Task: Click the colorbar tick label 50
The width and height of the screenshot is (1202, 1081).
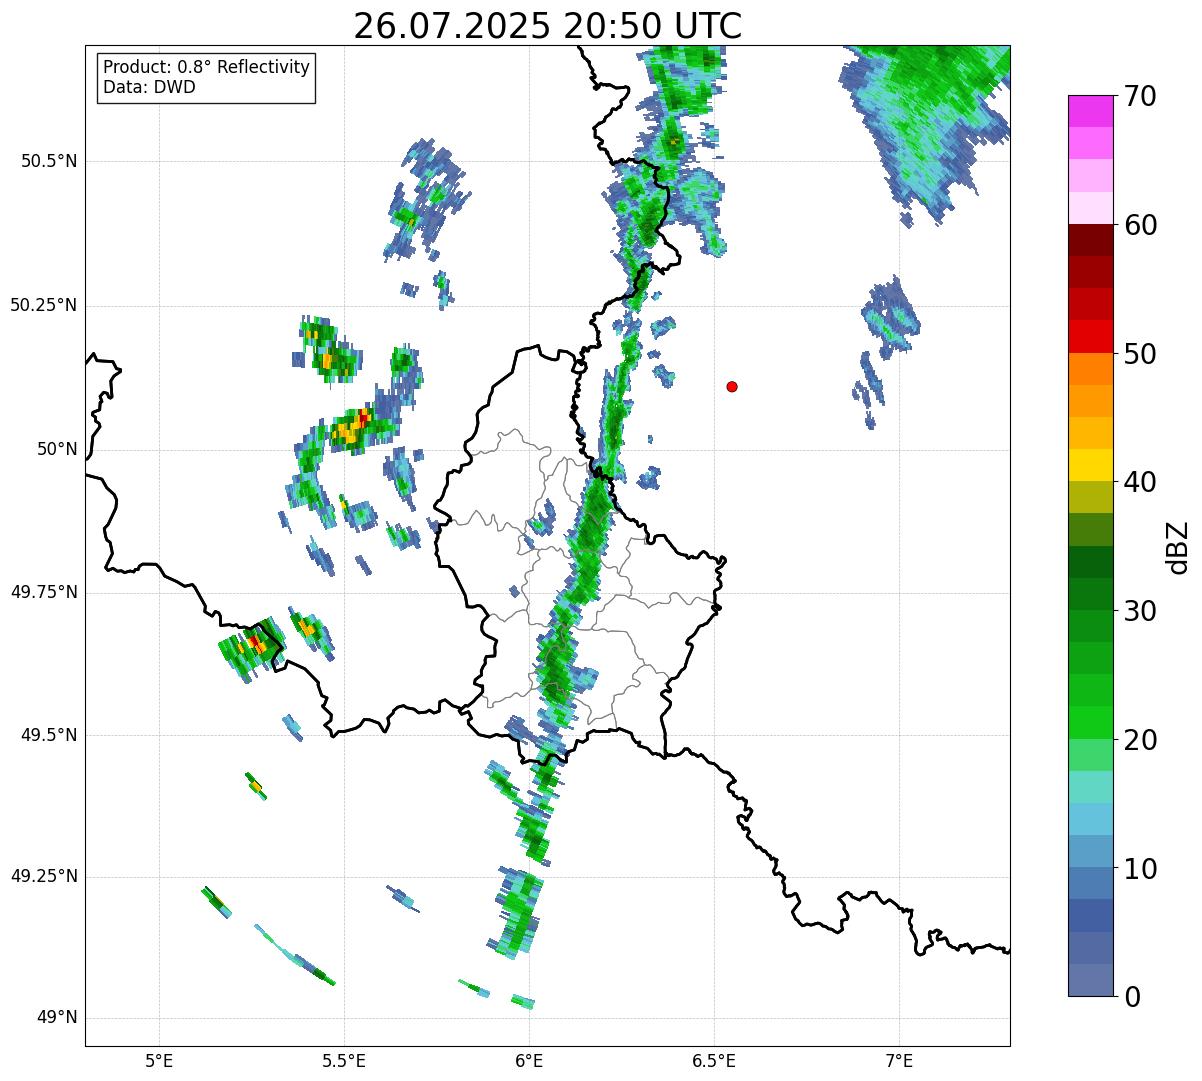Action: coord(1140,354)
